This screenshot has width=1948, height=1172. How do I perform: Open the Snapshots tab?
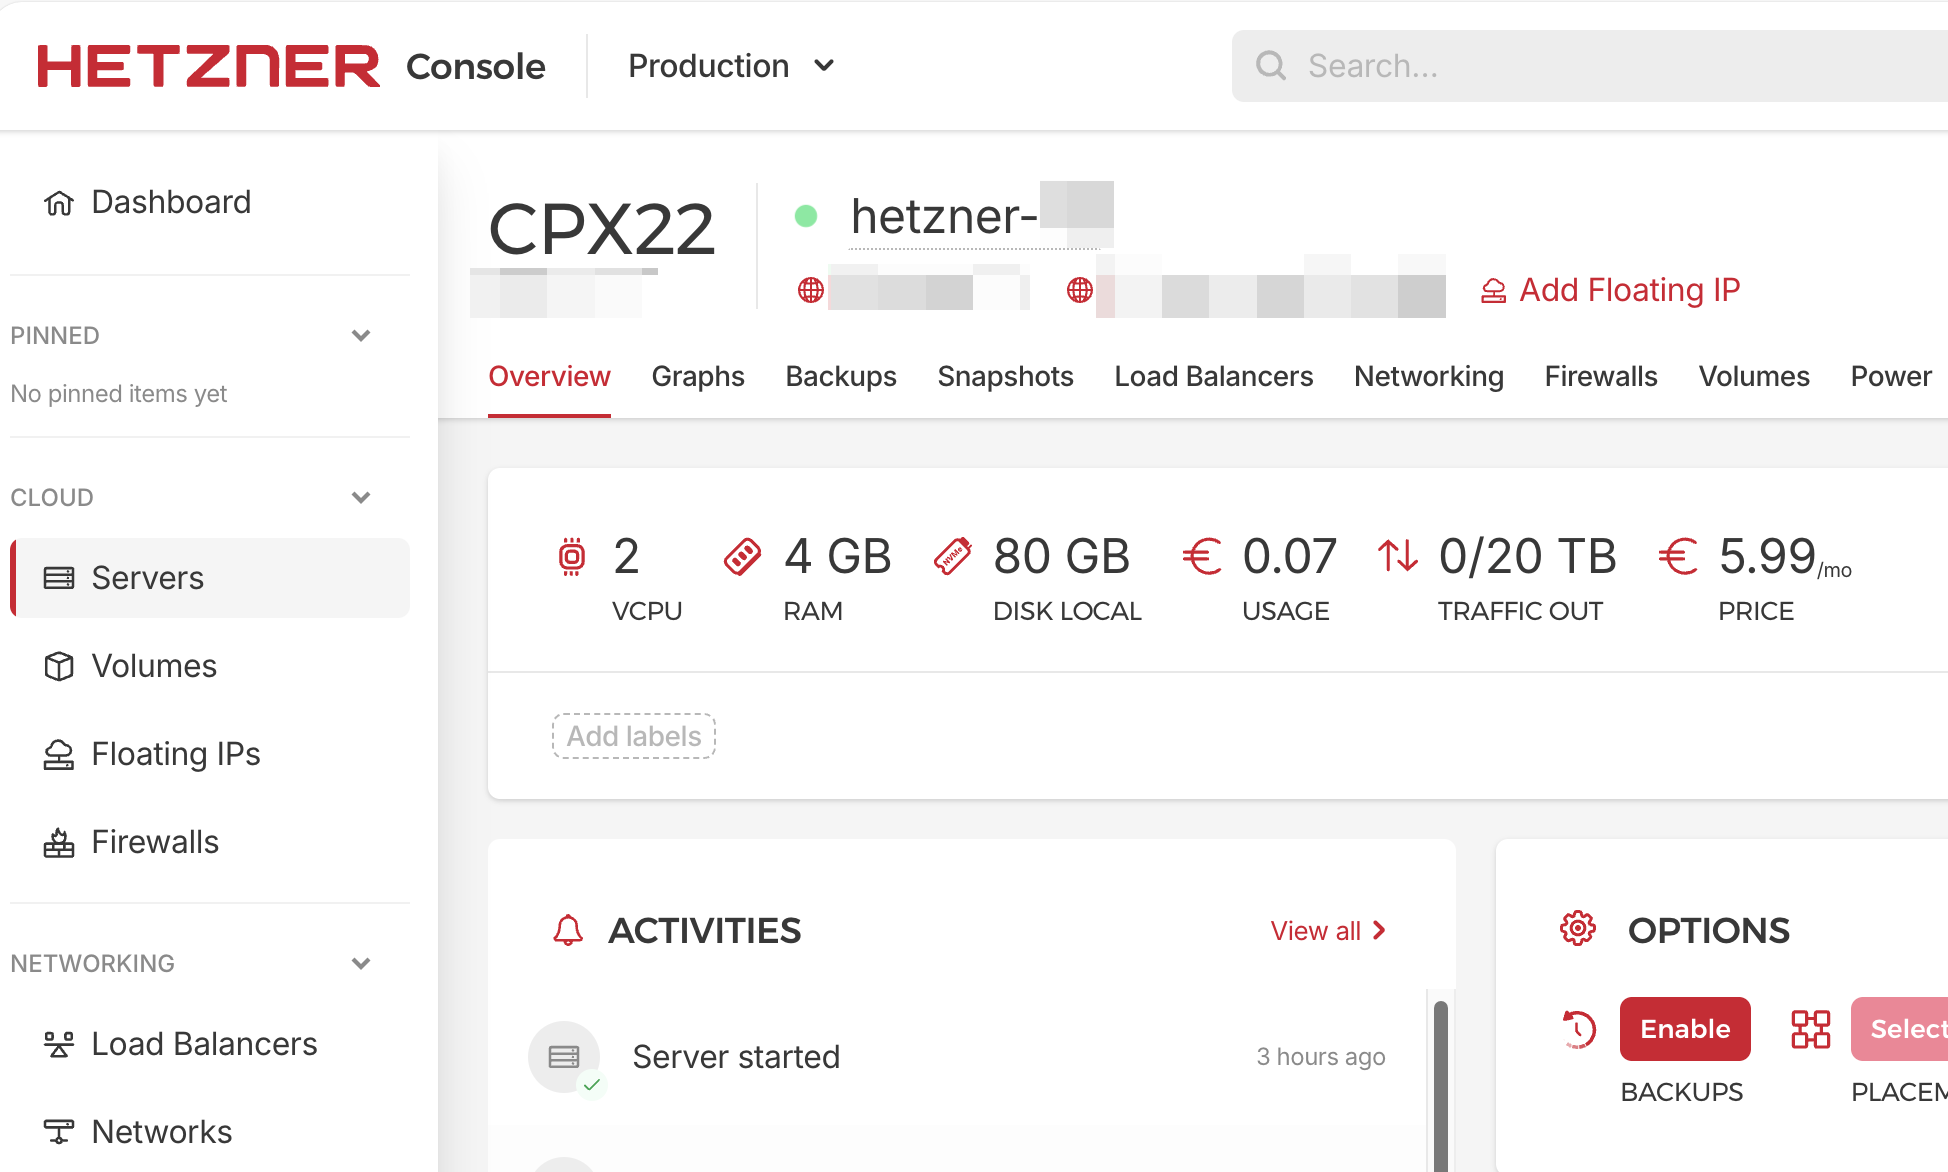pos(1005,376)
